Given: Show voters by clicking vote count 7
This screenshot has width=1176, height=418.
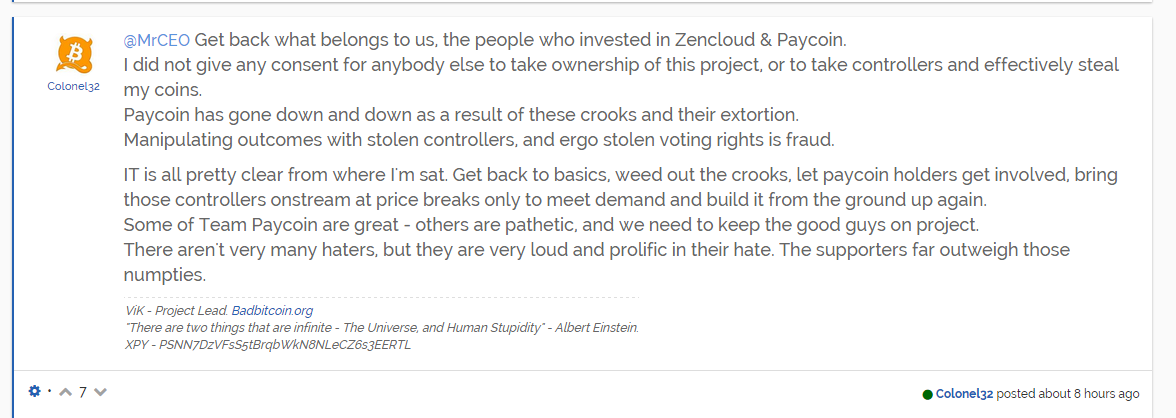Looking at the screenshot, I should [x=83, y=392].
